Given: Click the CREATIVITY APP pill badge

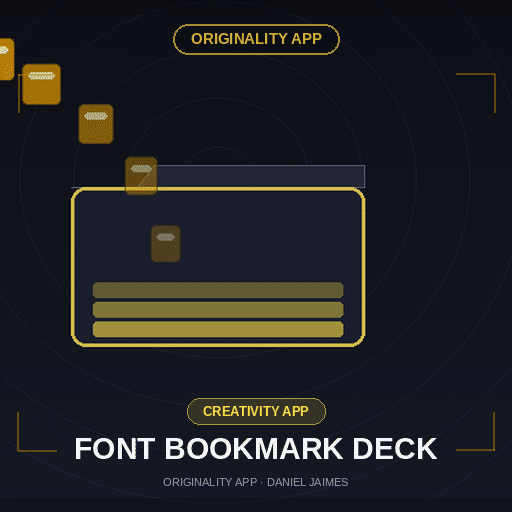Looking at the screenshot, I should tap(256, 411).
